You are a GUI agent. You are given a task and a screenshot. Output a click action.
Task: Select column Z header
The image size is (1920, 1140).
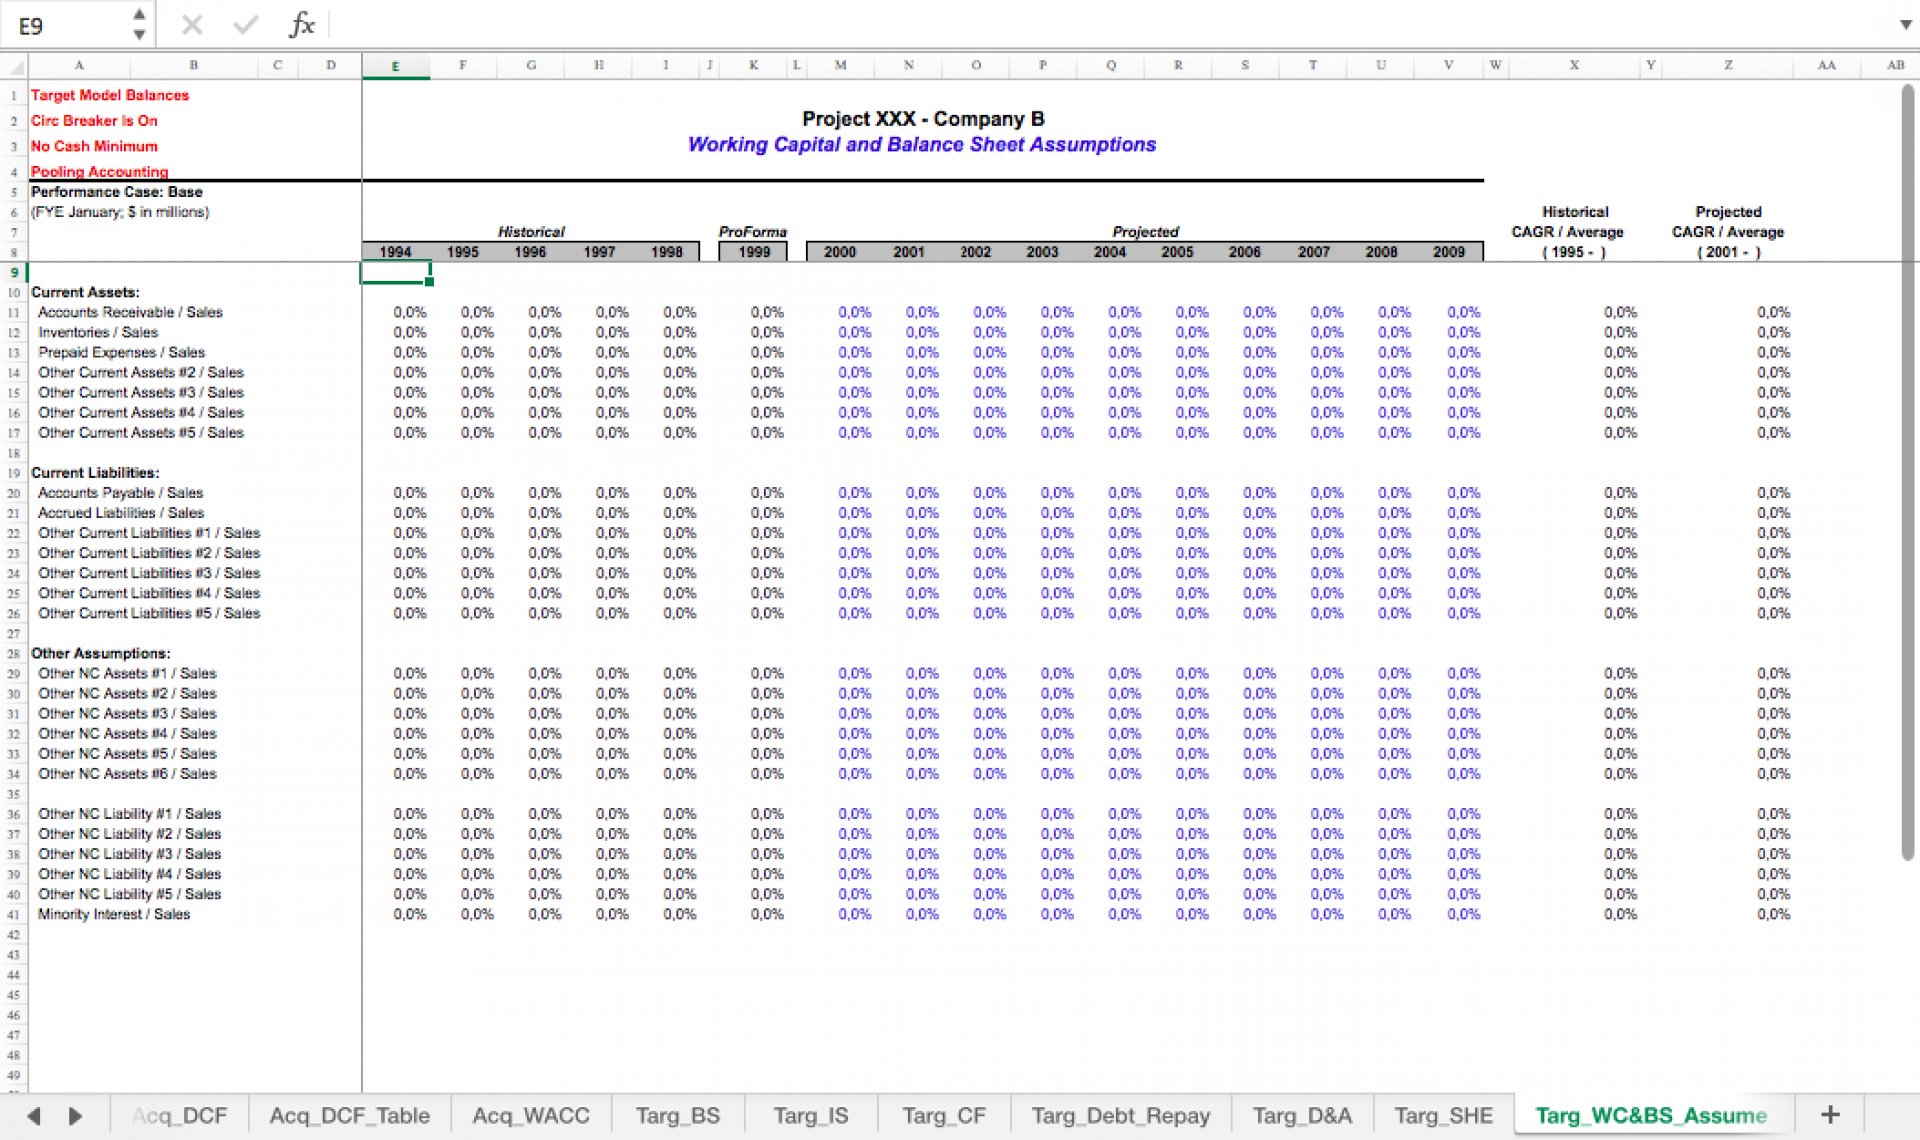1728,66
